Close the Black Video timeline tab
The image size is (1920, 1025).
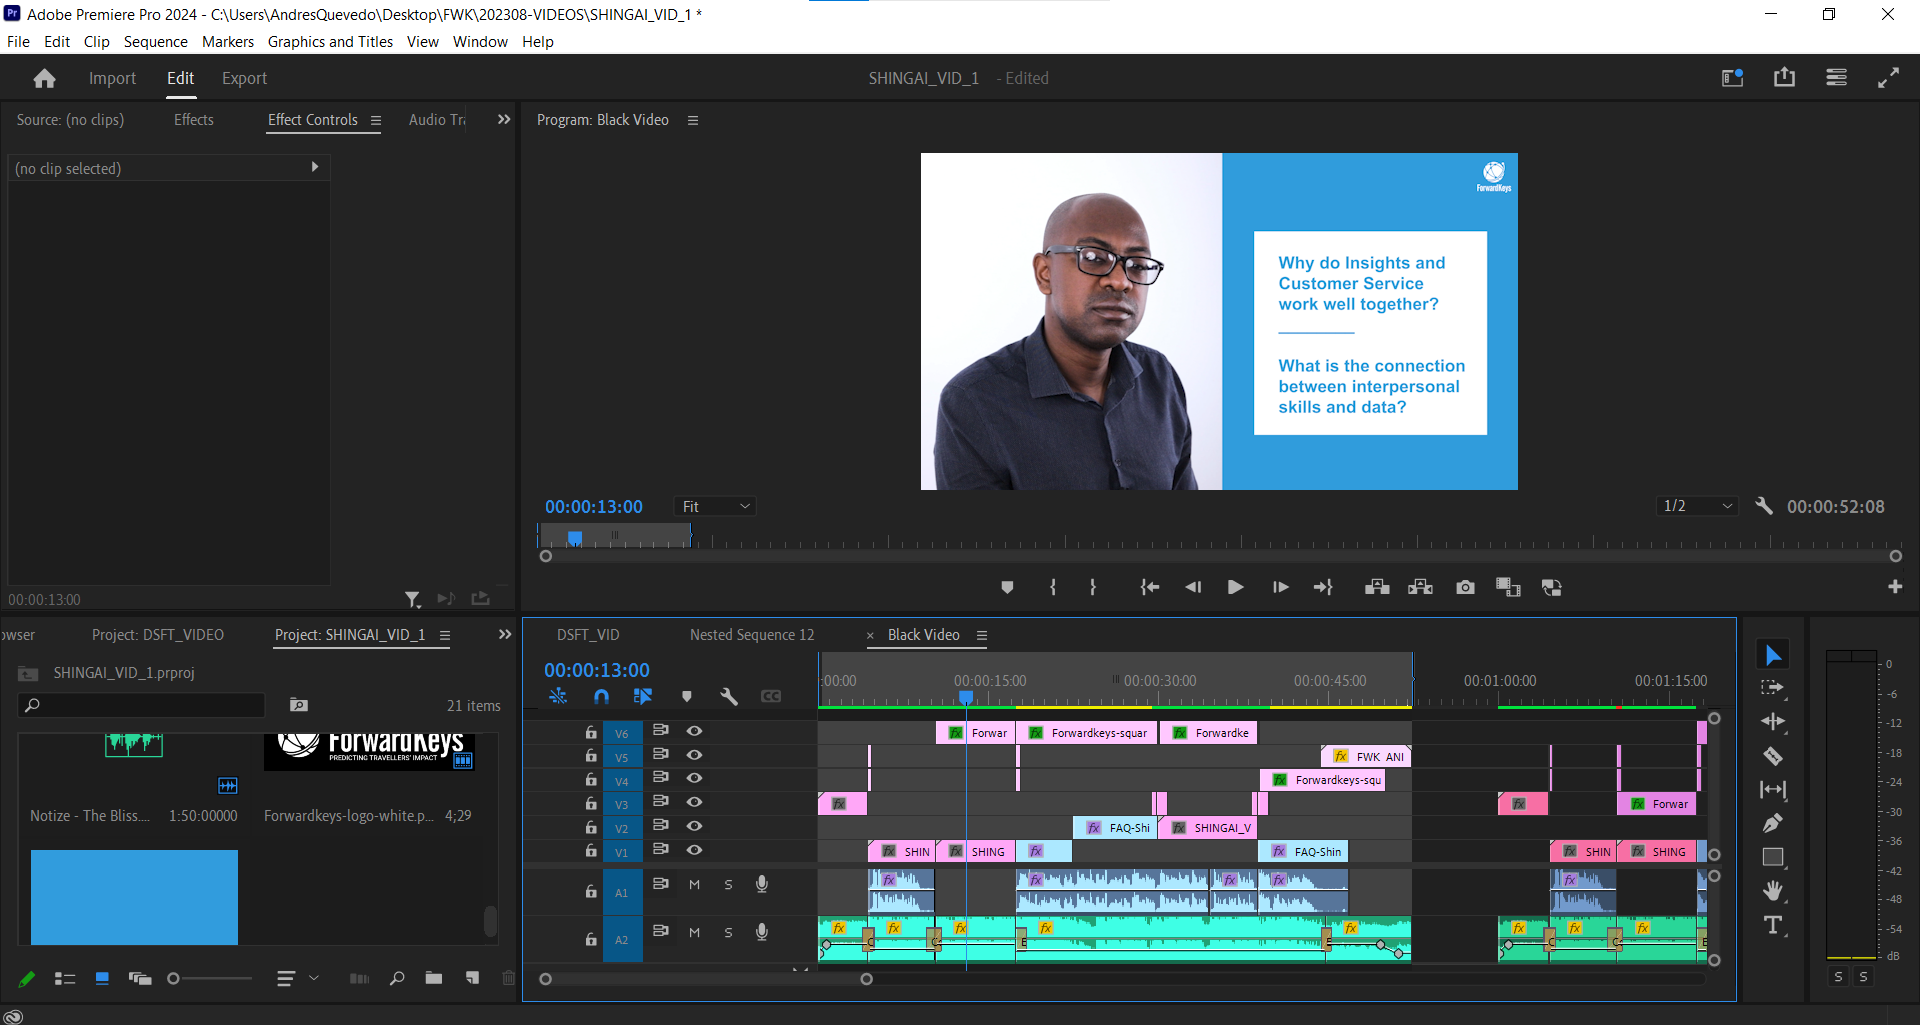point(870,636)
